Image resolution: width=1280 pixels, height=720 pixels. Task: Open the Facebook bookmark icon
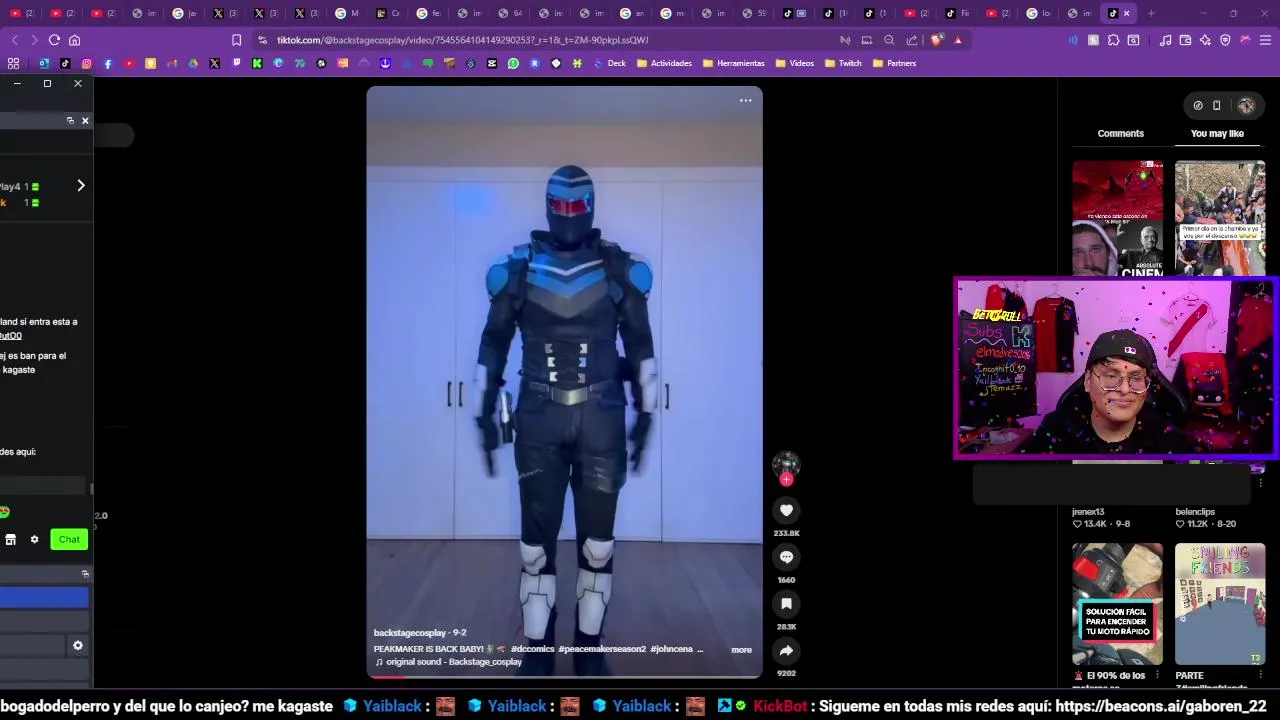click(x=108, y=63)
